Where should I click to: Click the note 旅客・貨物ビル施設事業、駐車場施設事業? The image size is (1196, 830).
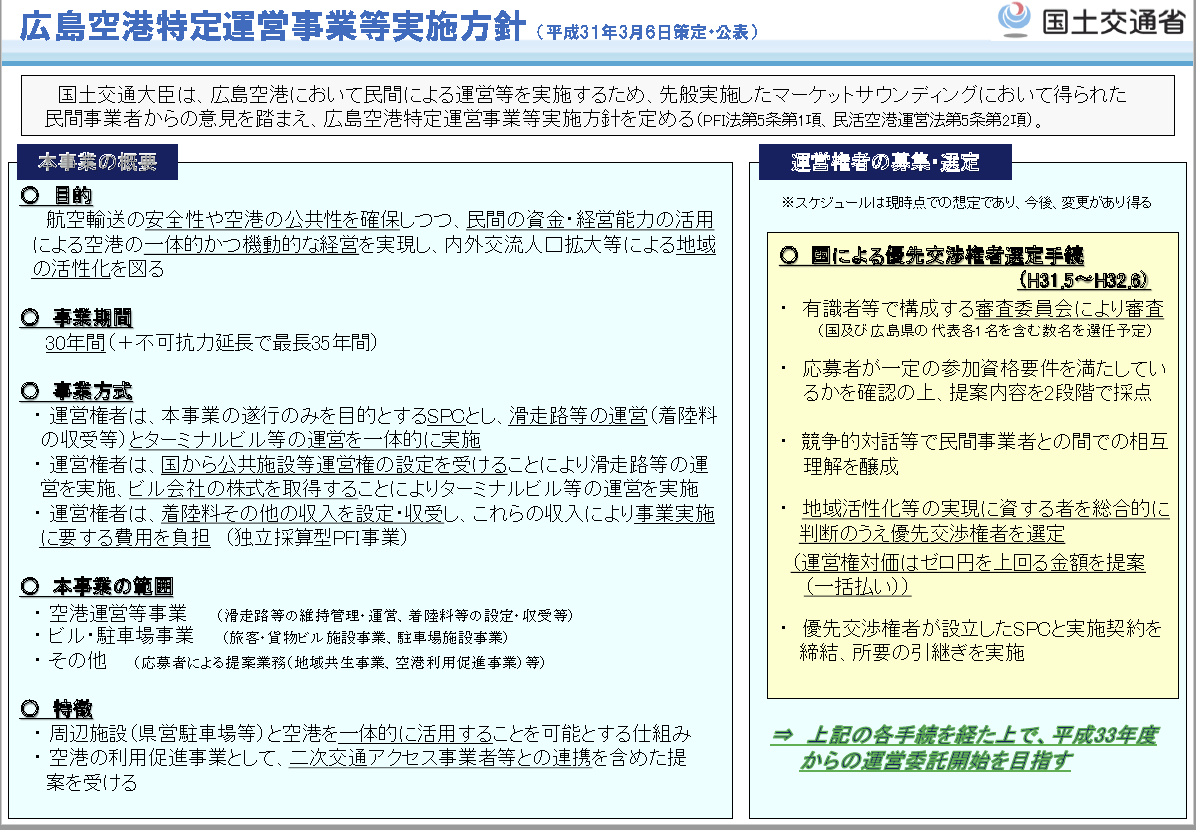(365, 638)
